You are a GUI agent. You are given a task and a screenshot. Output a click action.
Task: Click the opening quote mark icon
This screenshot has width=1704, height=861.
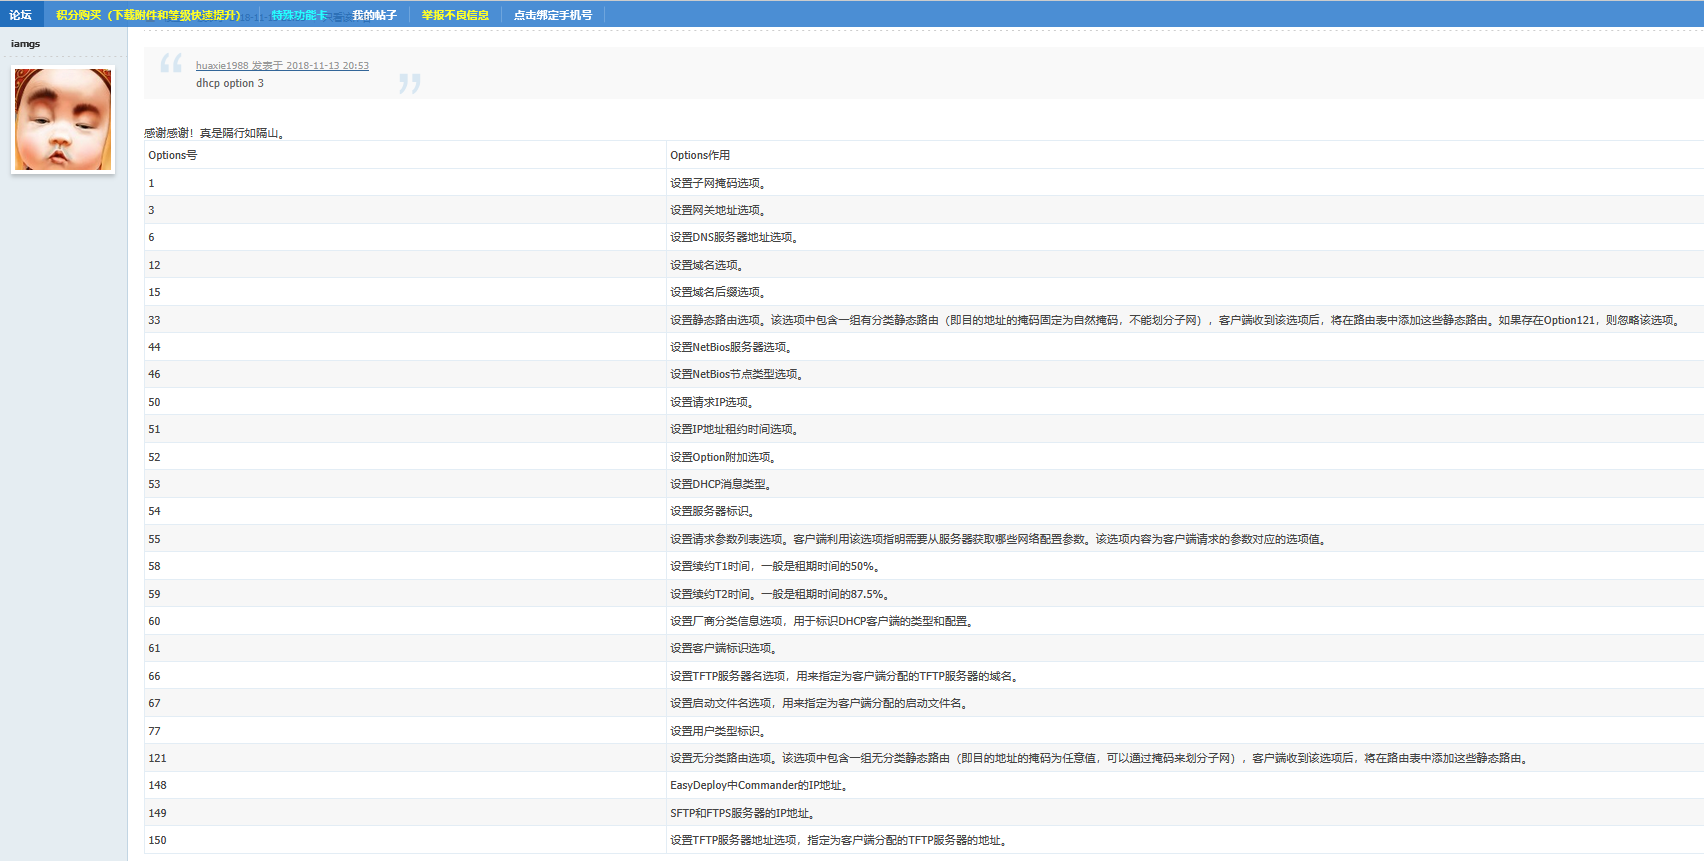(171, 64)
